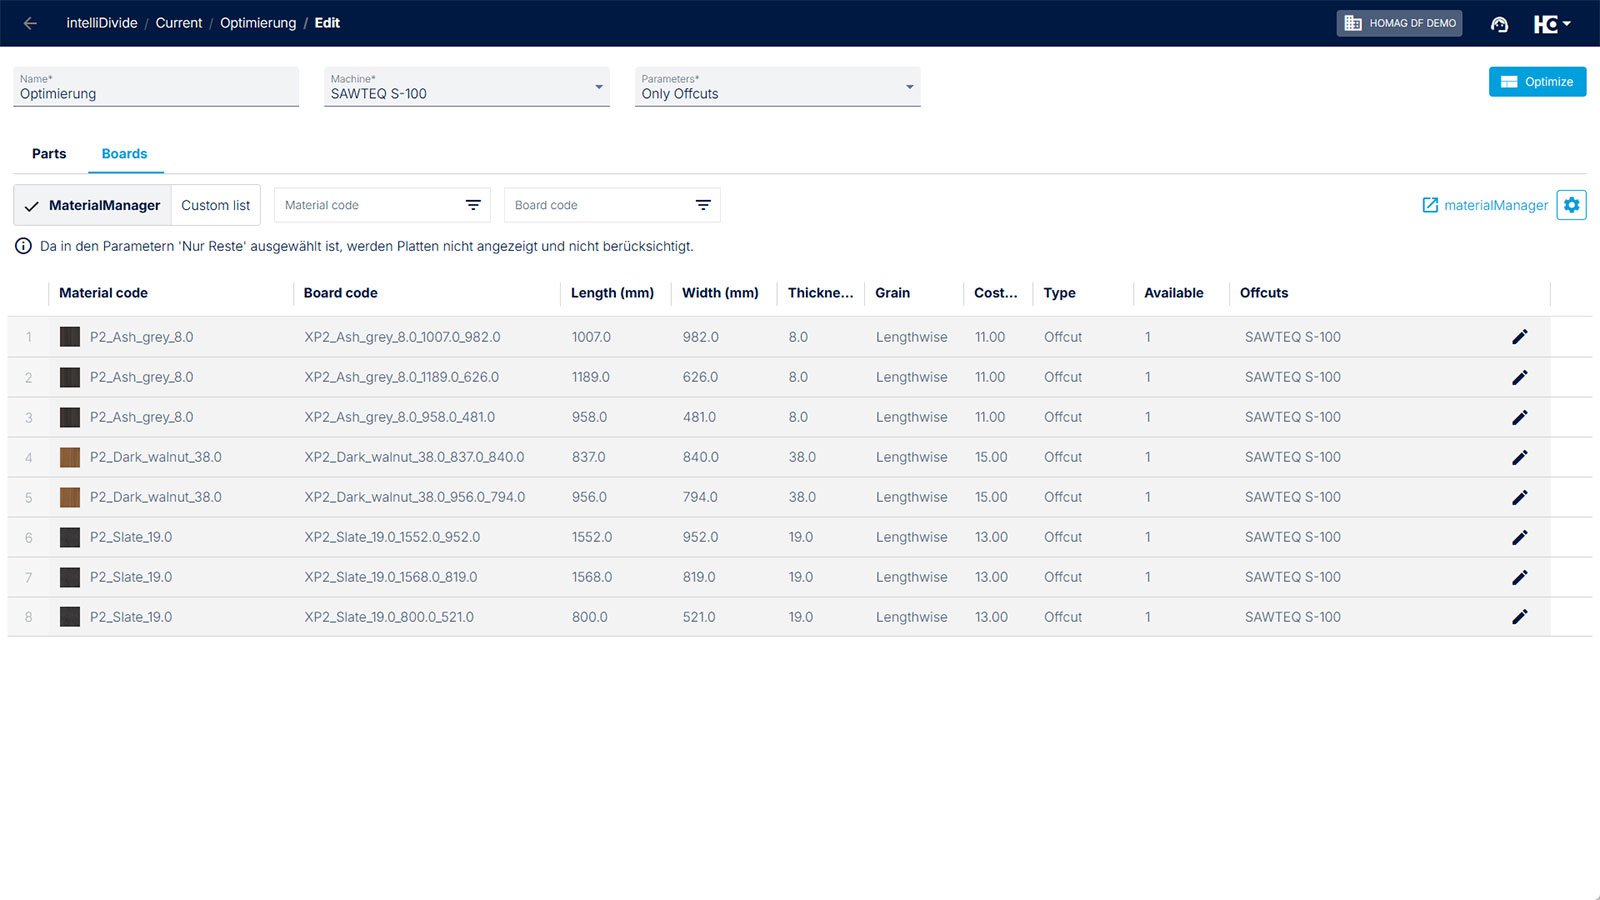Open the Parameters dropdown Only Offcuts
This screenshot has width=1600, height=900.
(x=777, y=87)
